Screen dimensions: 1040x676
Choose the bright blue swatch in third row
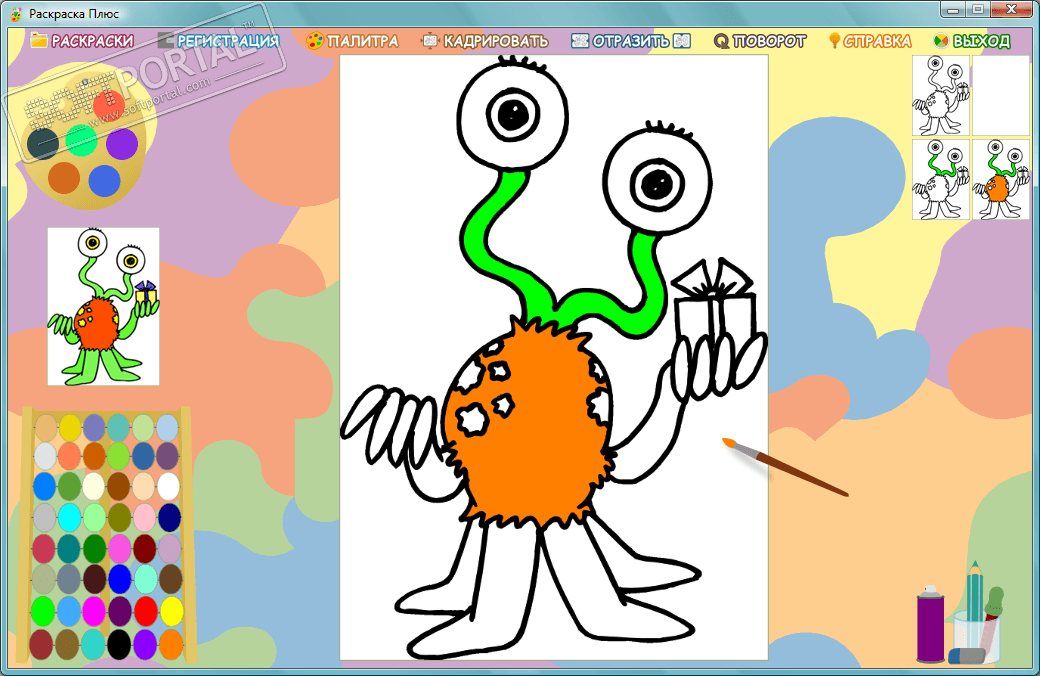tap(45, 486)
